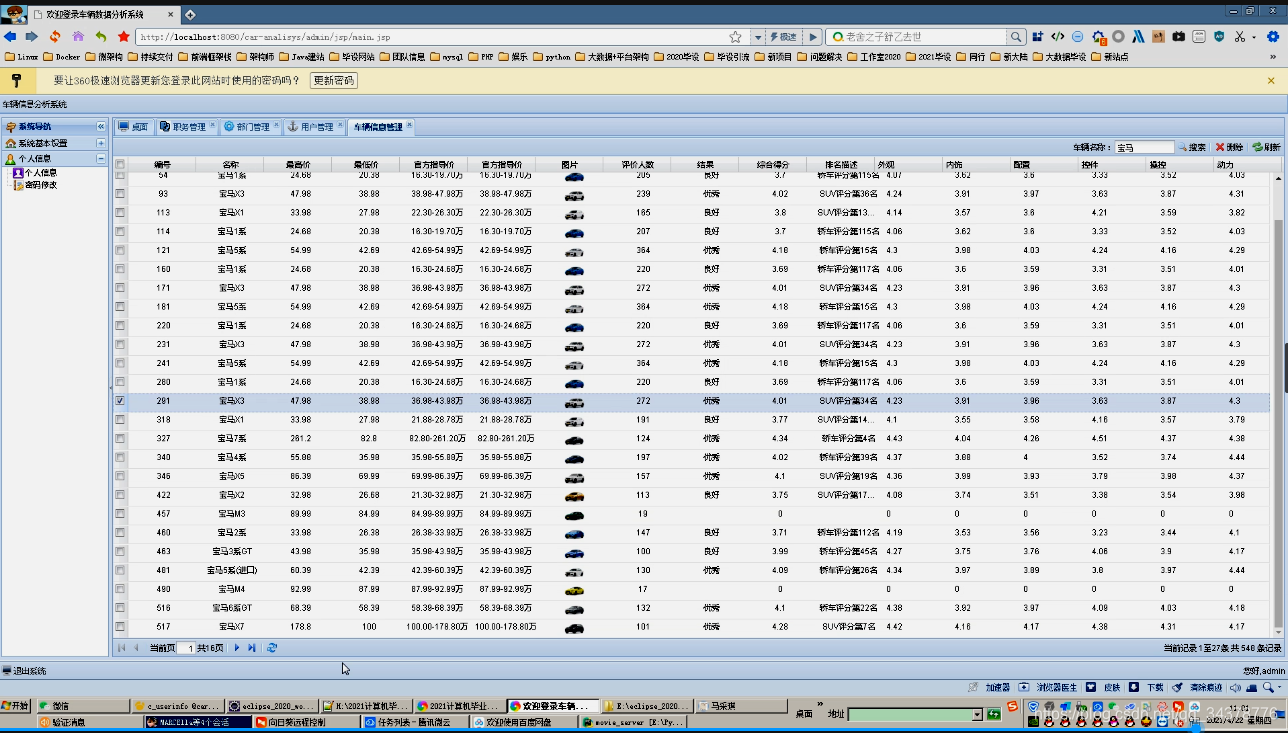The height and width of the screenshot is (733, 1288).
Task: Click the pagination refresh icon
Action: coord(271,648)
